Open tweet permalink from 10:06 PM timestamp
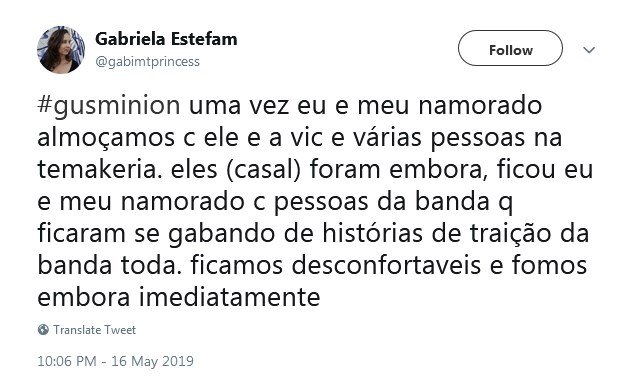This screenshot has width=630, height=379. coord(67,361)
